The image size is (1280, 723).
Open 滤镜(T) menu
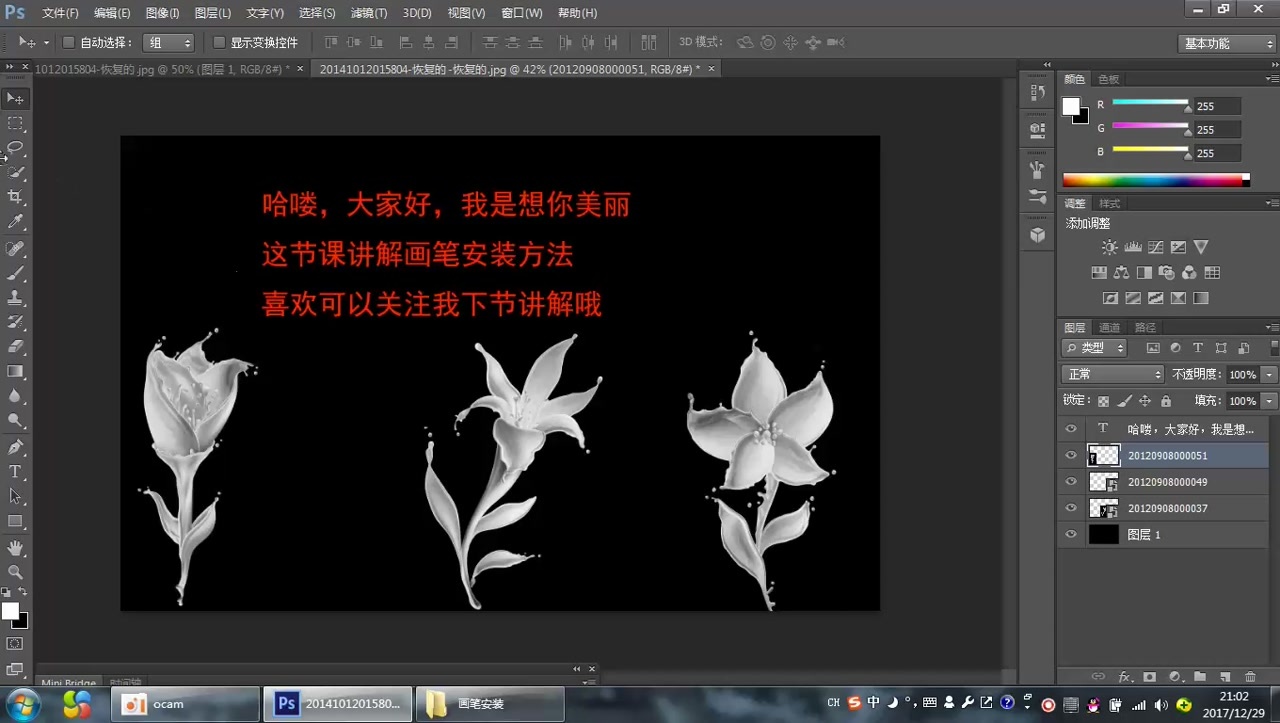click(368, 13)
